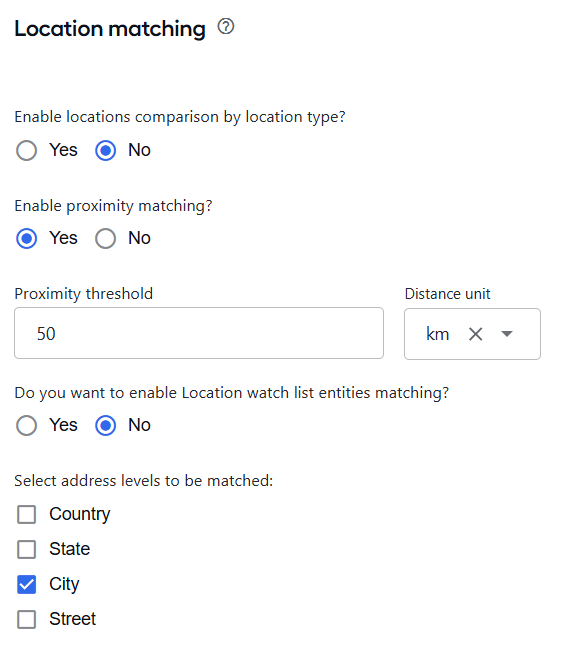Open the Location matching help icon
This screenshot has height=658, width=587.
226,27
